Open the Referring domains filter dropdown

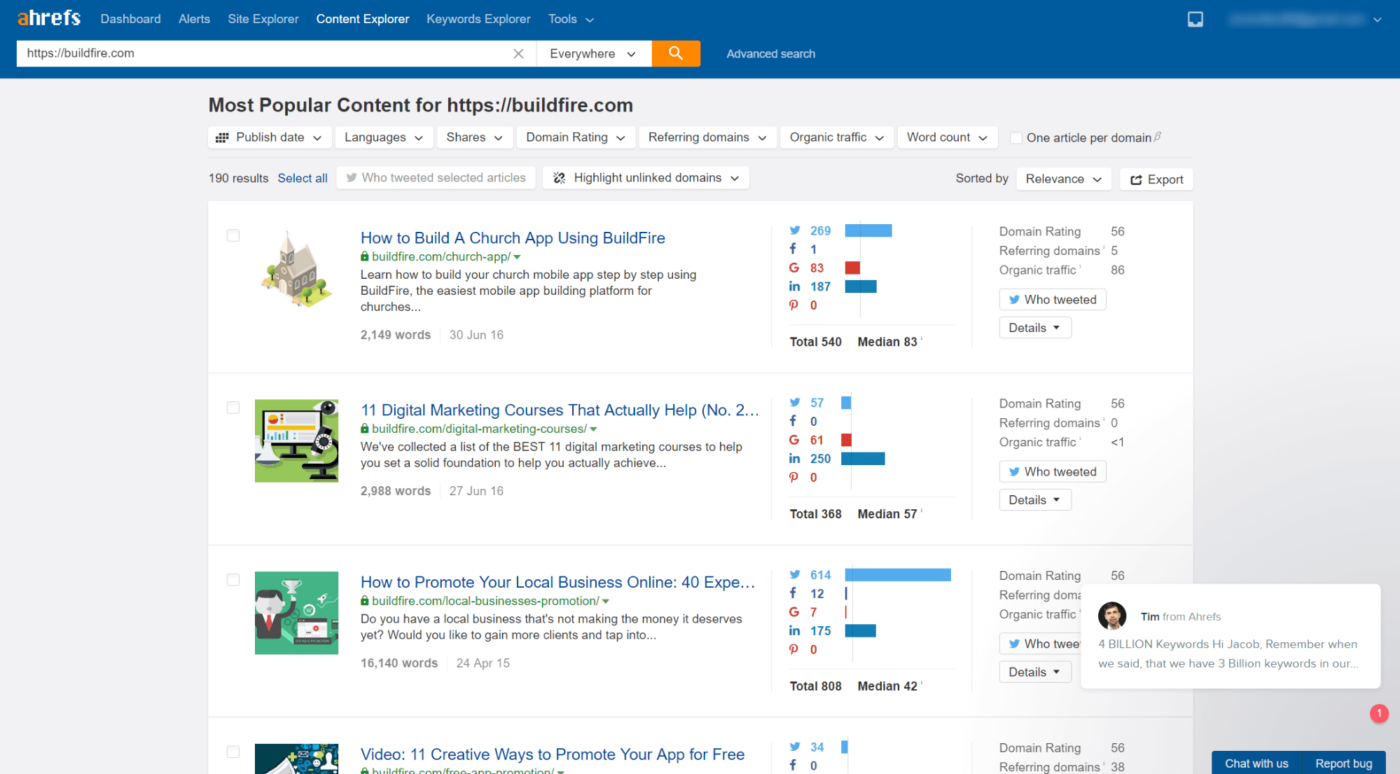coord(708,137)
